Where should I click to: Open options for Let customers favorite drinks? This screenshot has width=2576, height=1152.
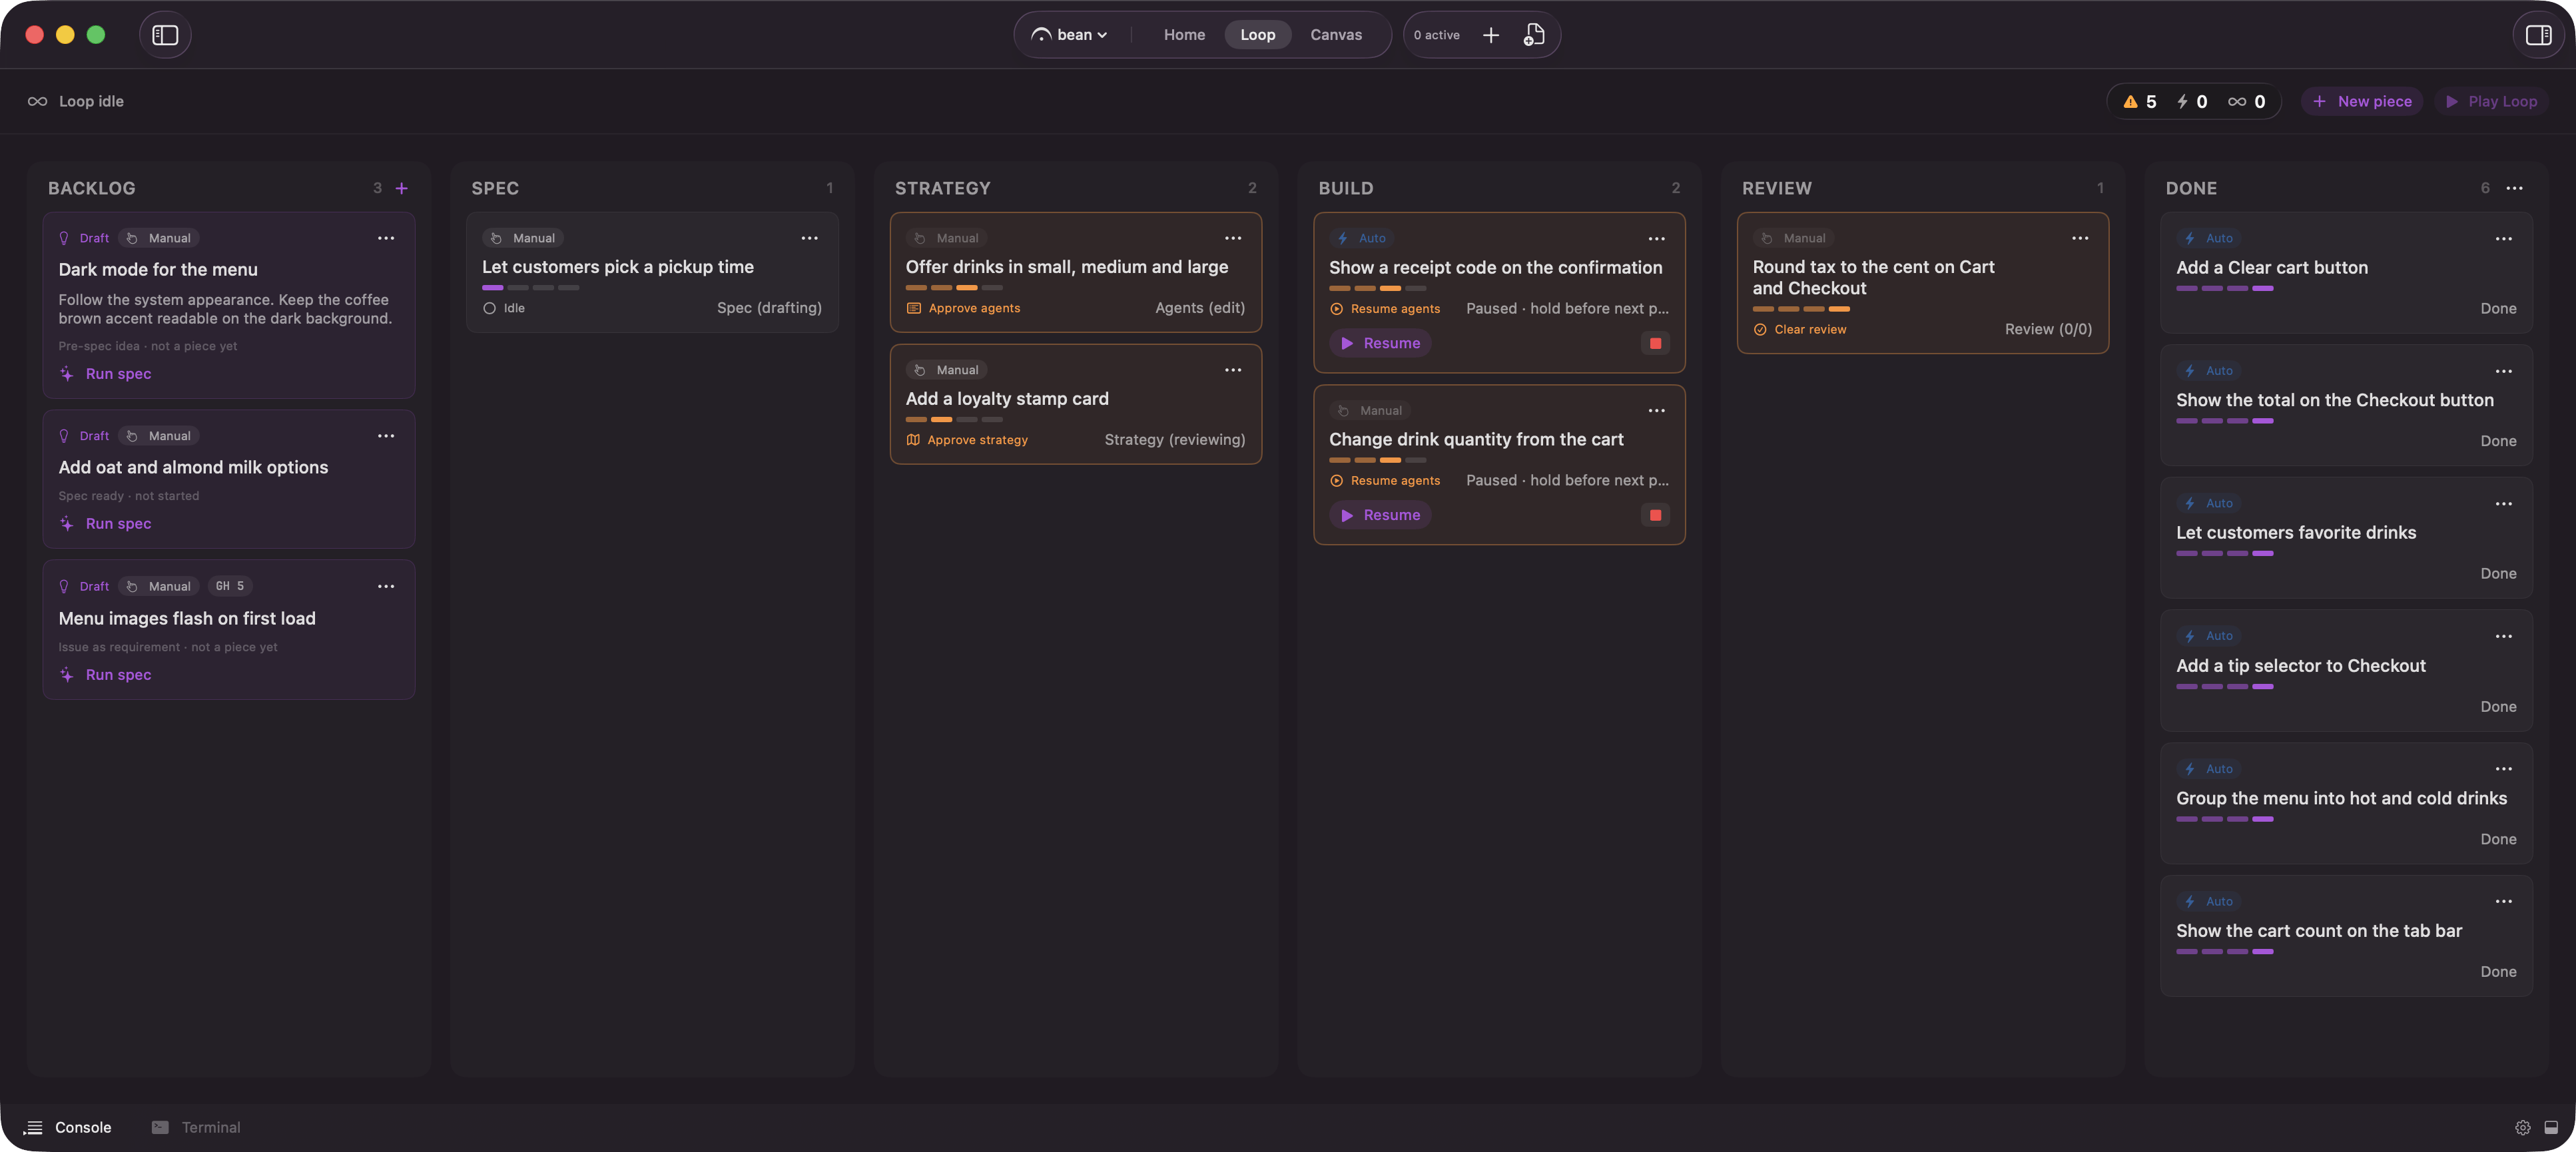click(2503, 504)
